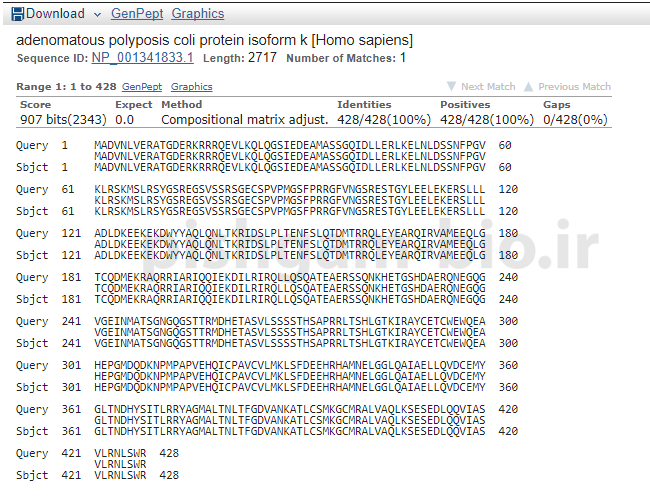Click the protein title adenomatous polyposis coli
The height and width of the screenshot is (501, 650).
click(214, 40)
